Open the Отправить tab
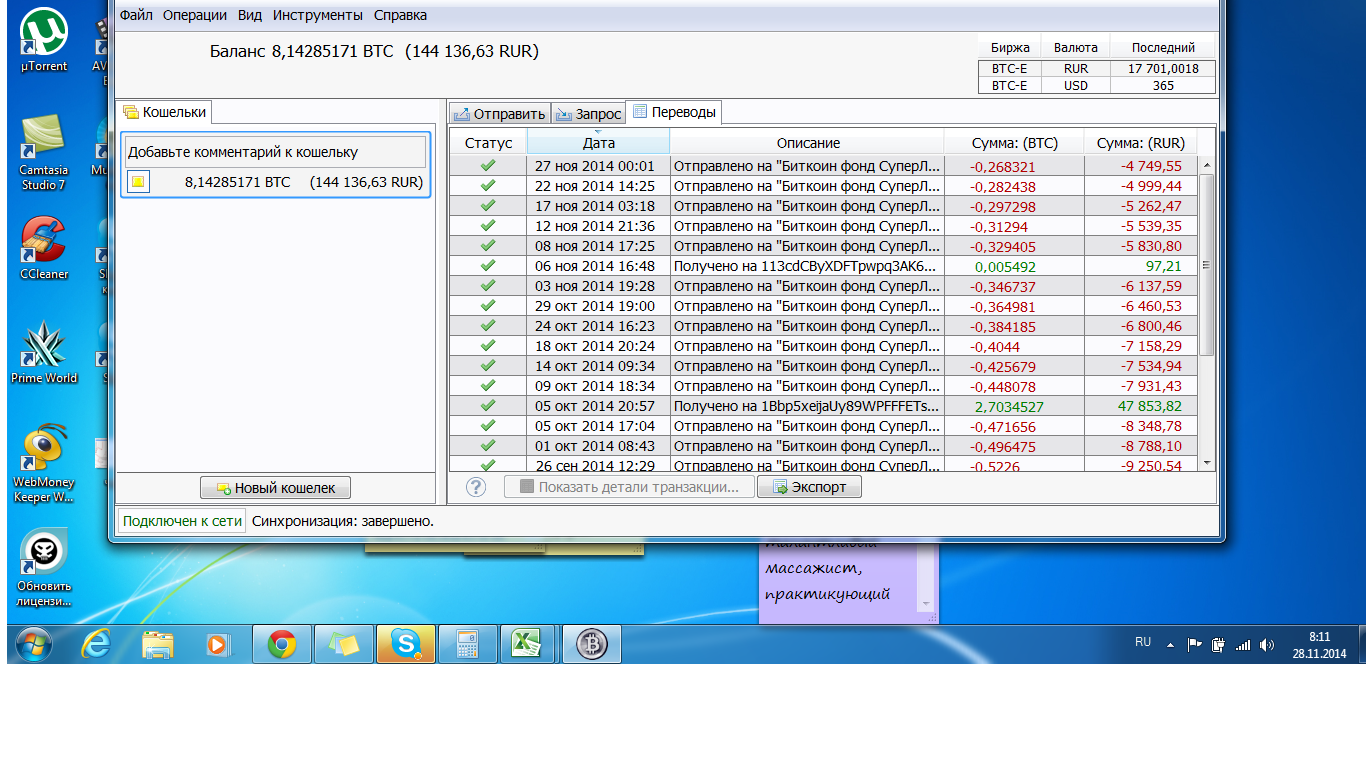 tap(499, 113)
